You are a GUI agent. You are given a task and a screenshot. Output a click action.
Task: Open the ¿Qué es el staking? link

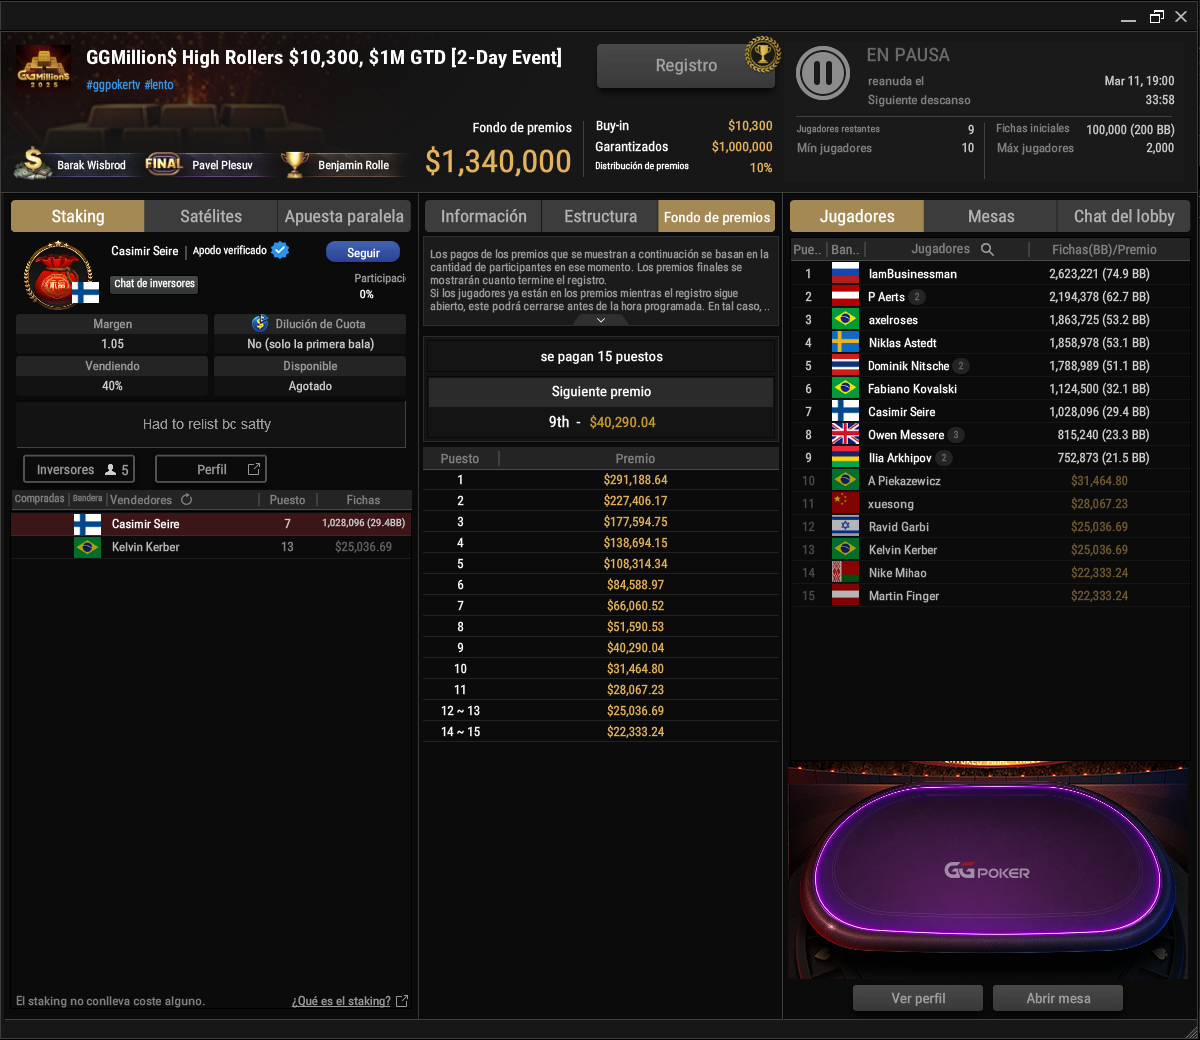[341, 1001]
